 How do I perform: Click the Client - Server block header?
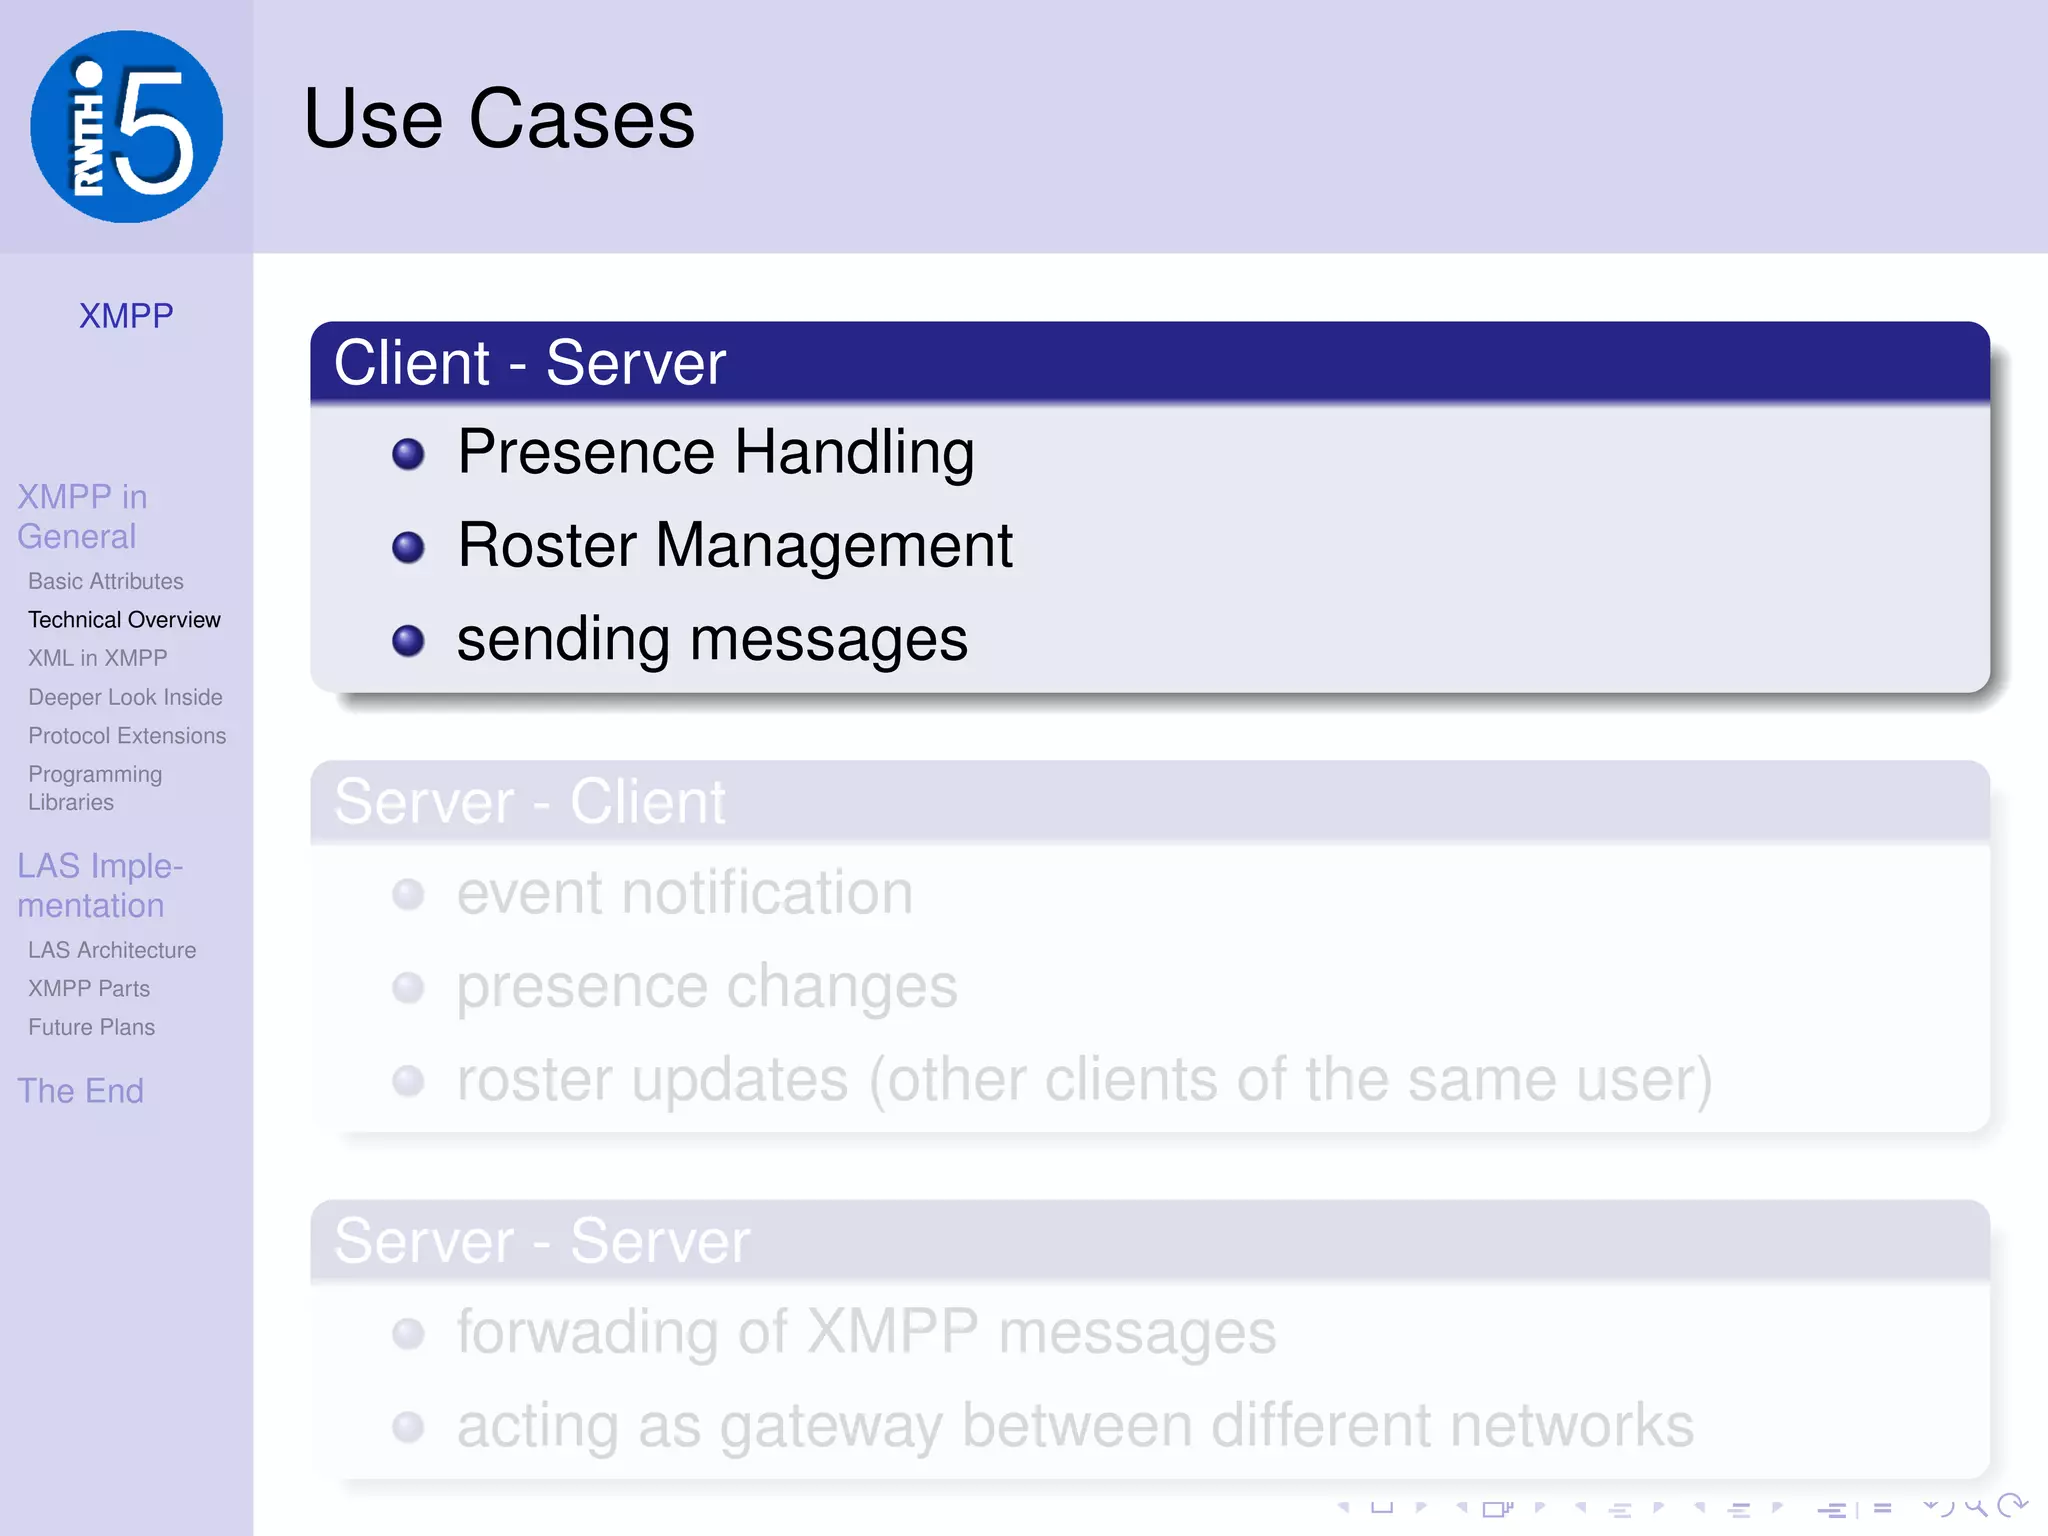click(x=1150, y=362)
